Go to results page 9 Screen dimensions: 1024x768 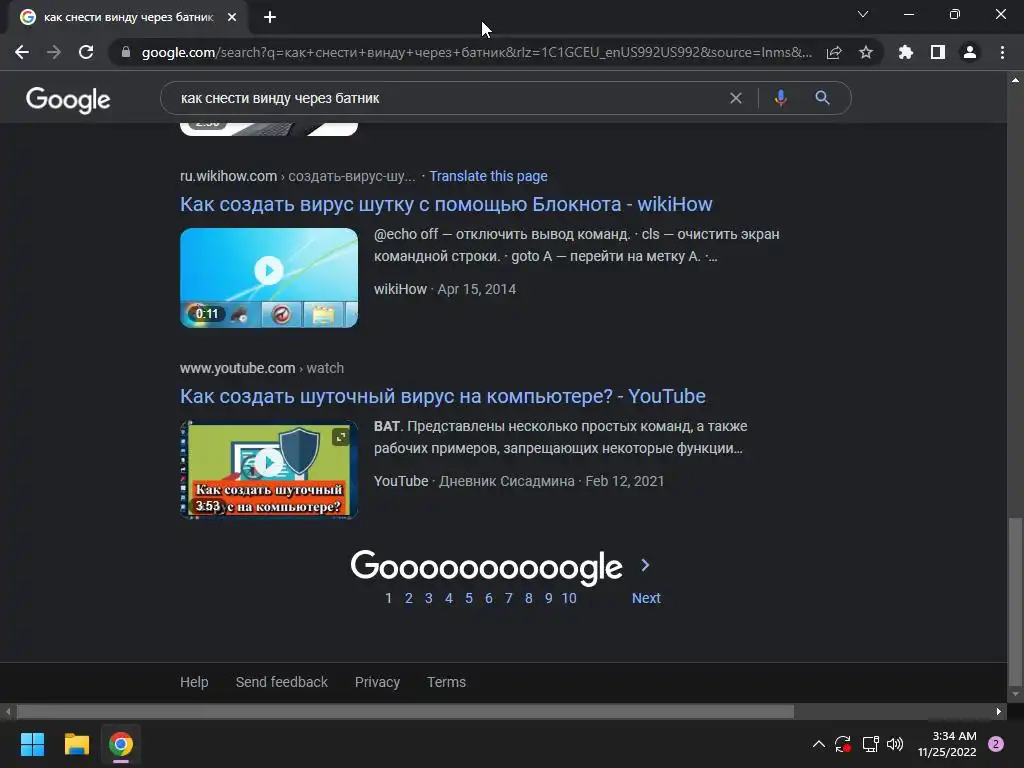coord(549,598)
